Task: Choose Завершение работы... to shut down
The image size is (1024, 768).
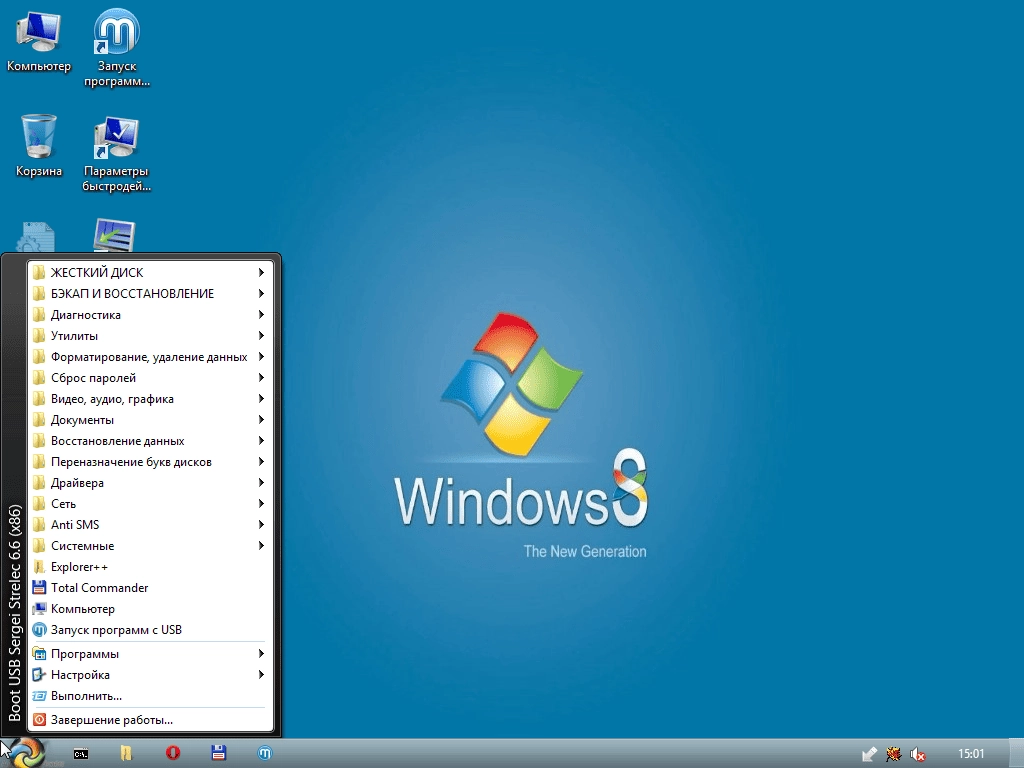Action: [150, 720]
